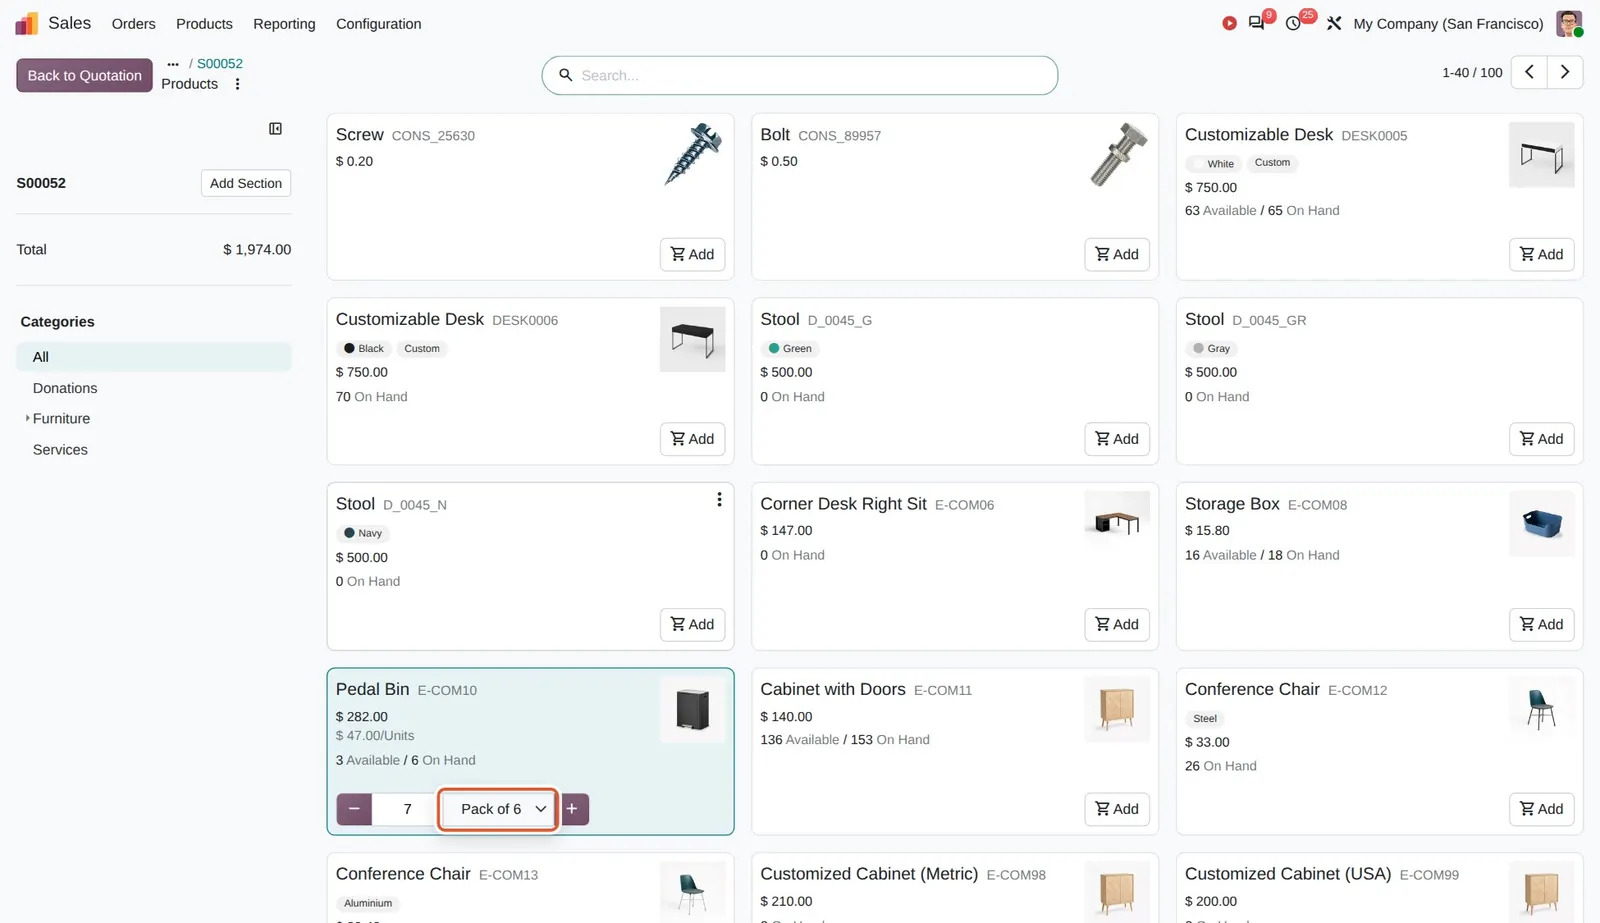Add the Screw to the order
Image resolution: width=1600 pixels, height=923 pixels.
[x=692, y=254]
